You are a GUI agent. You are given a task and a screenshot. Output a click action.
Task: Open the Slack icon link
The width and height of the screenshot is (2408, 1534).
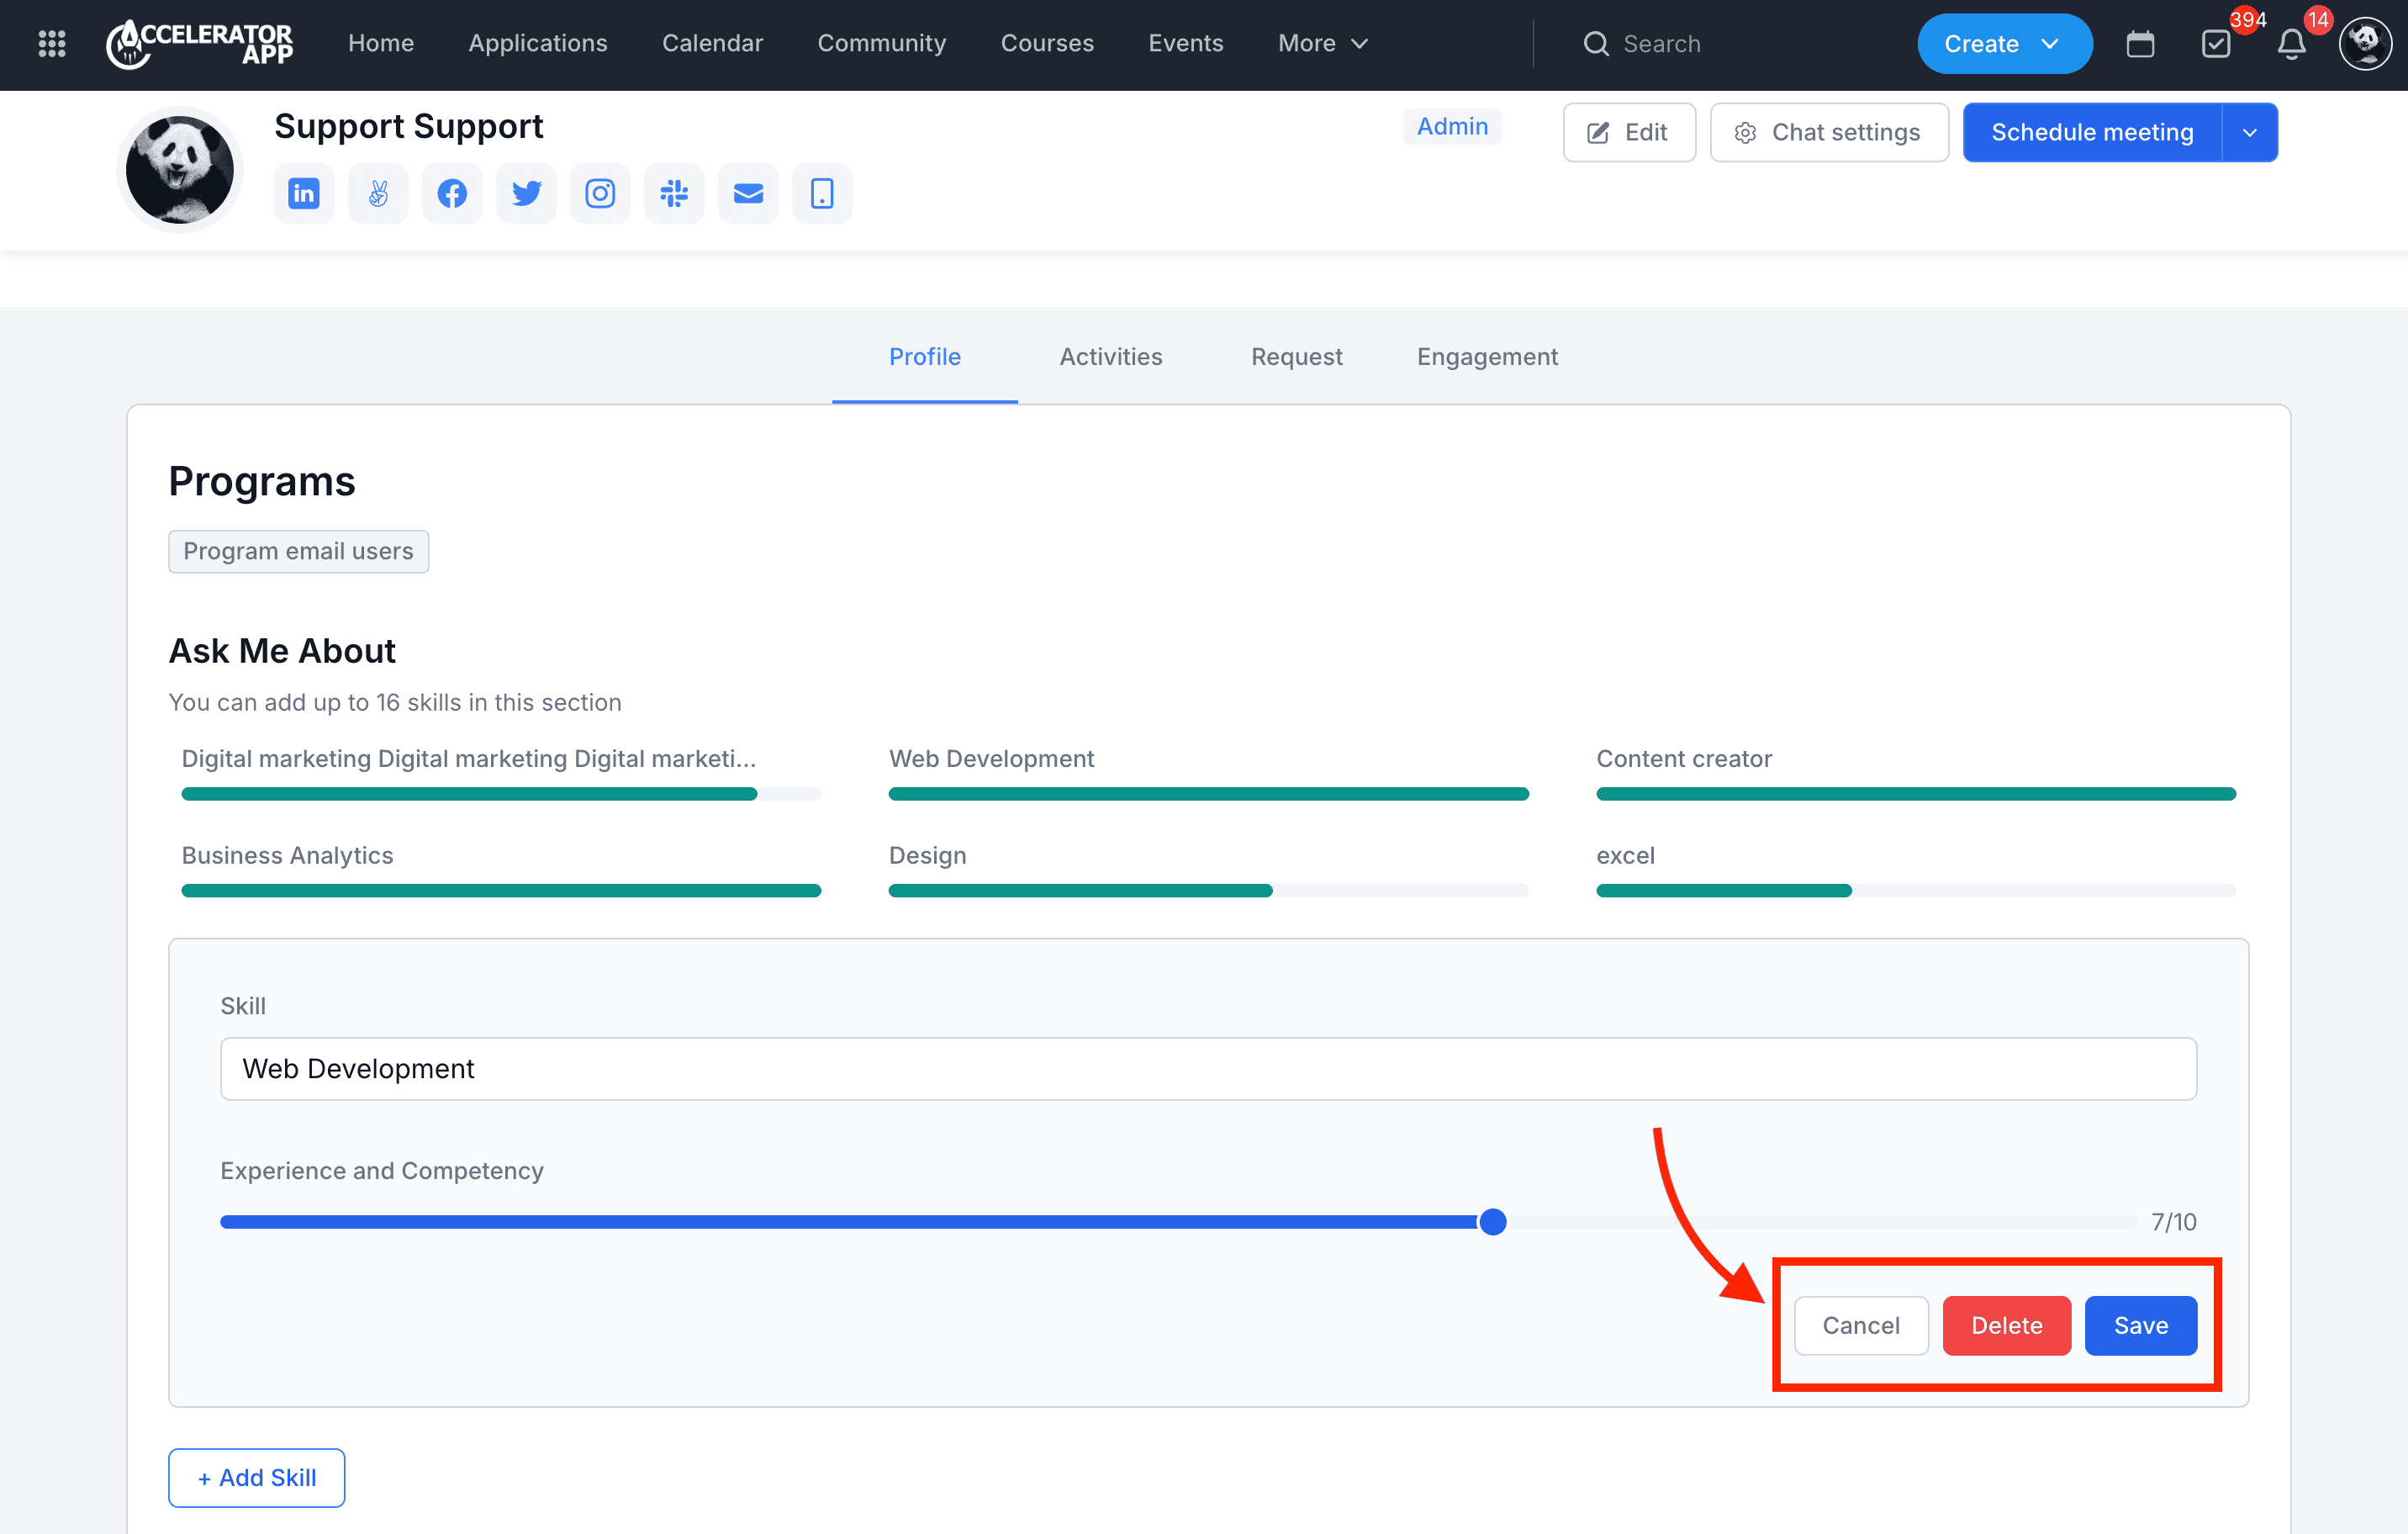coord(674,193)
